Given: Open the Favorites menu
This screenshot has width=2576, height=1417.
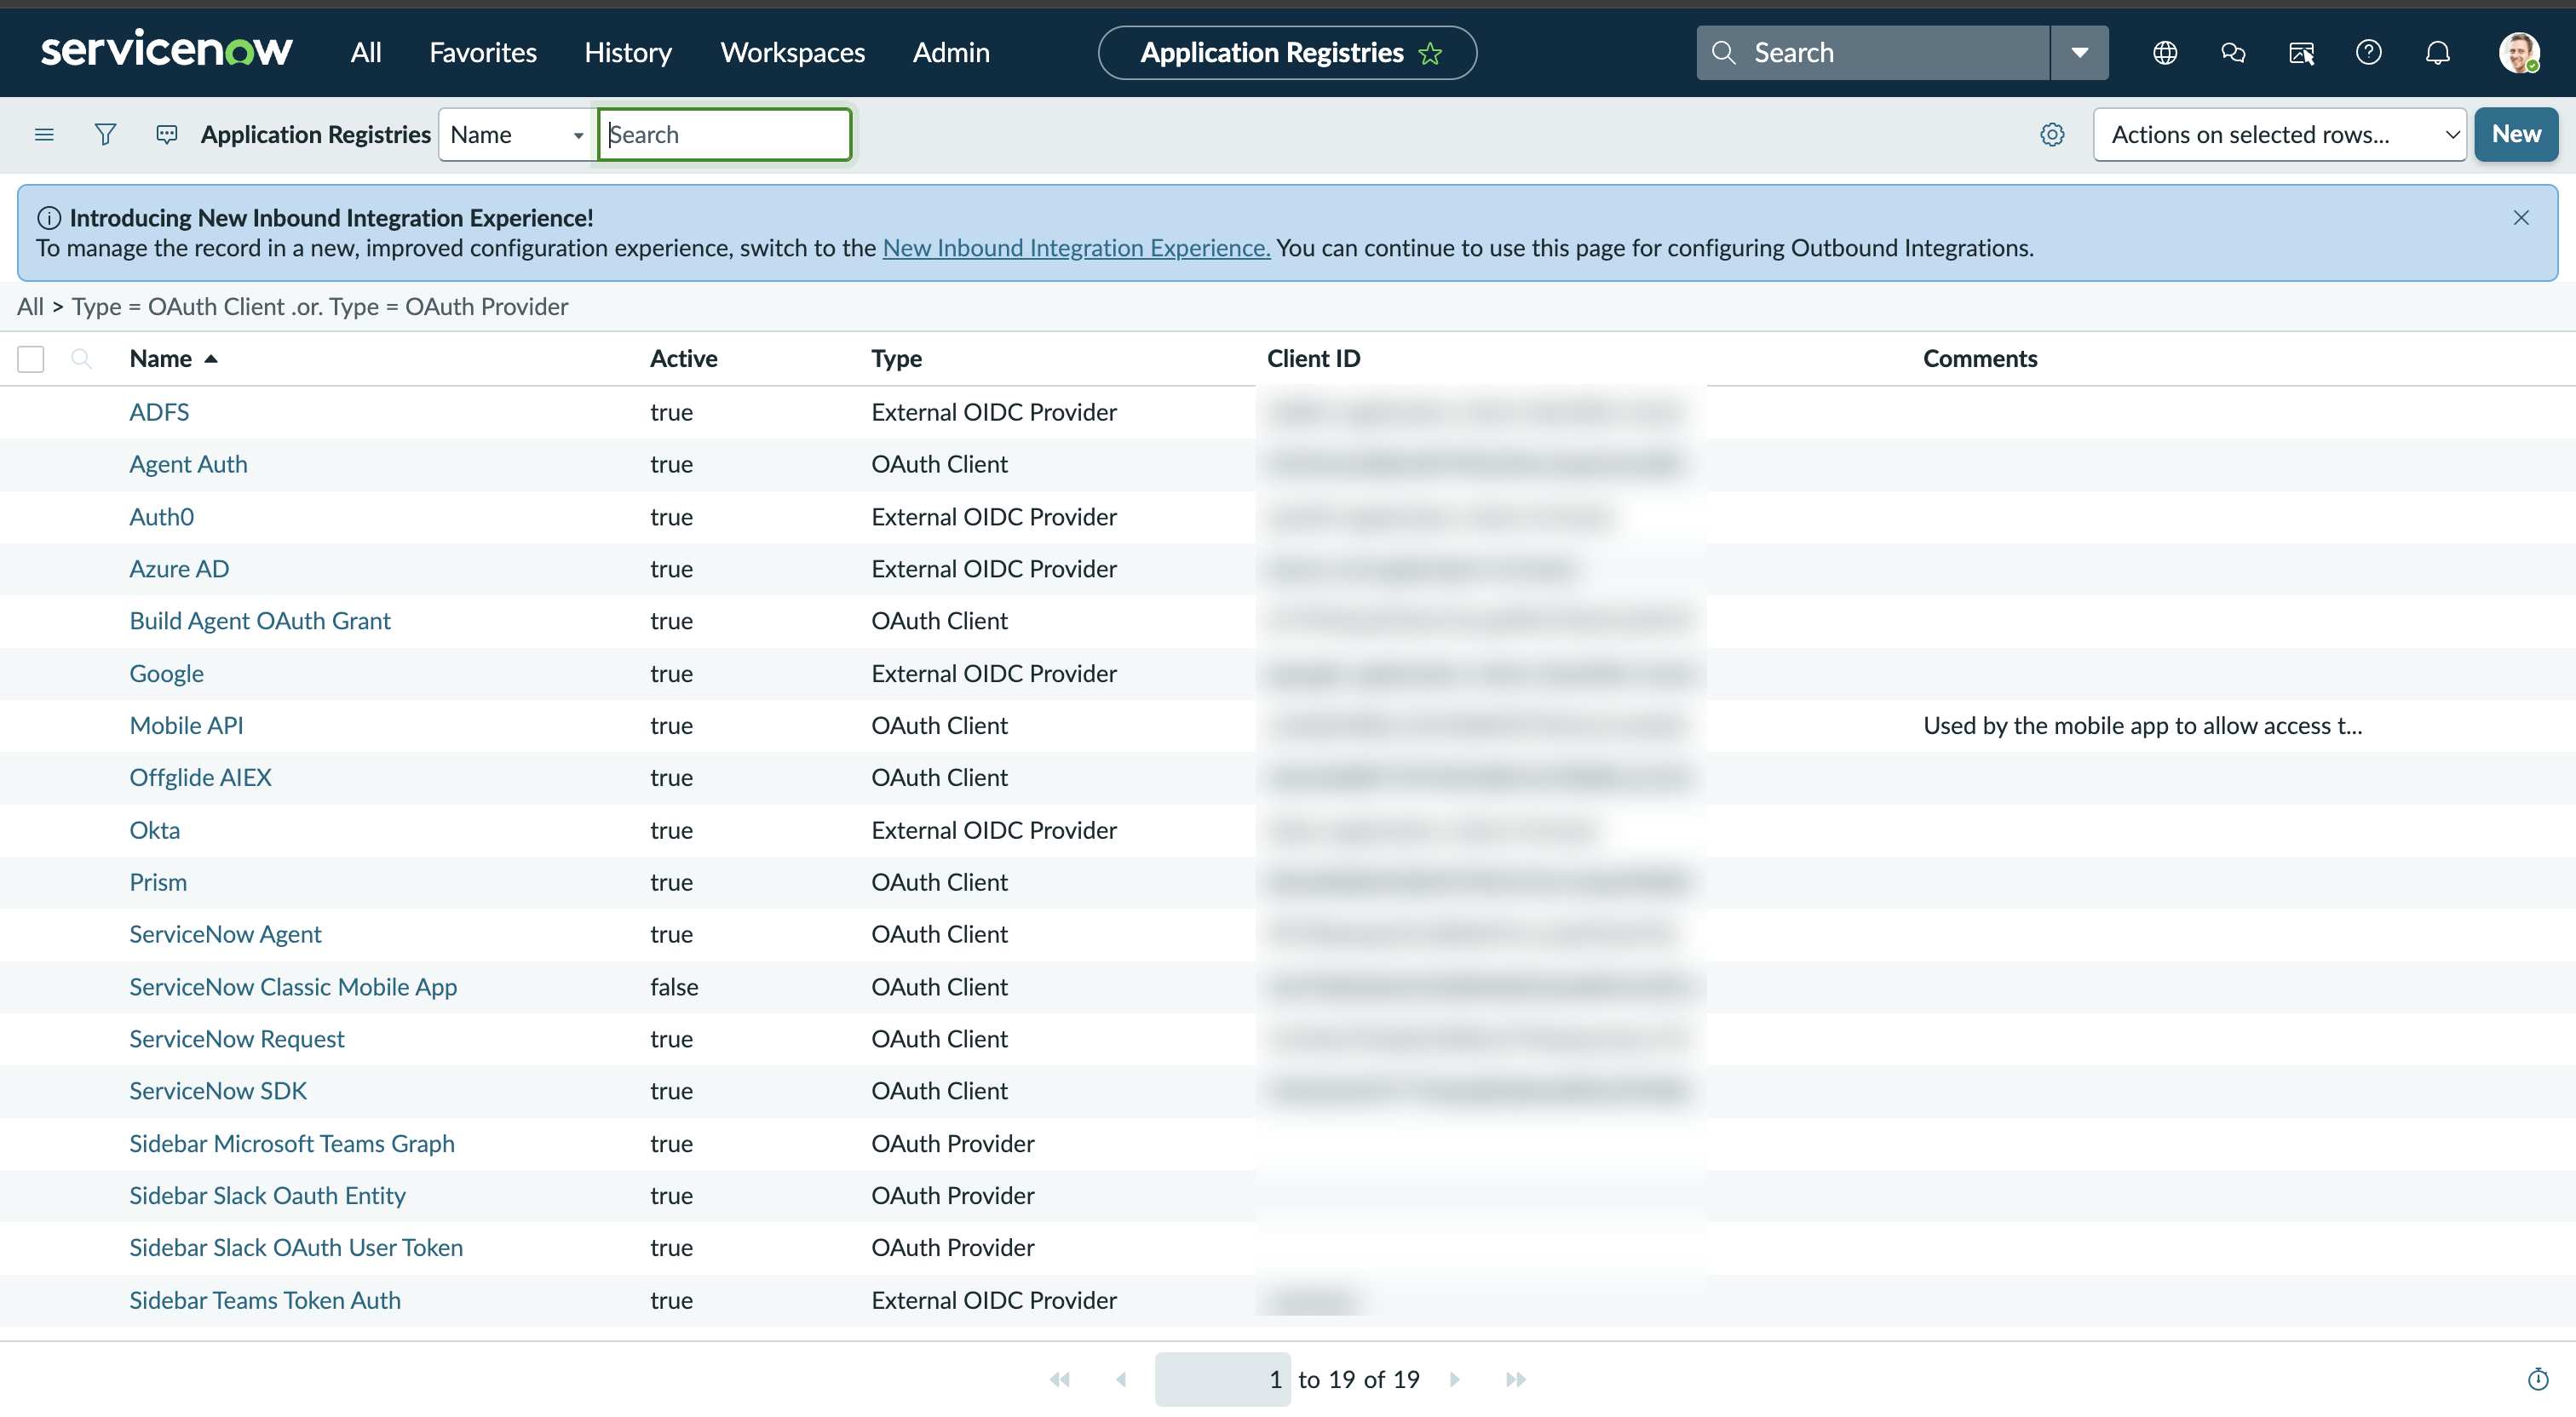Looking at the screenshot, I should pos(483,52).
